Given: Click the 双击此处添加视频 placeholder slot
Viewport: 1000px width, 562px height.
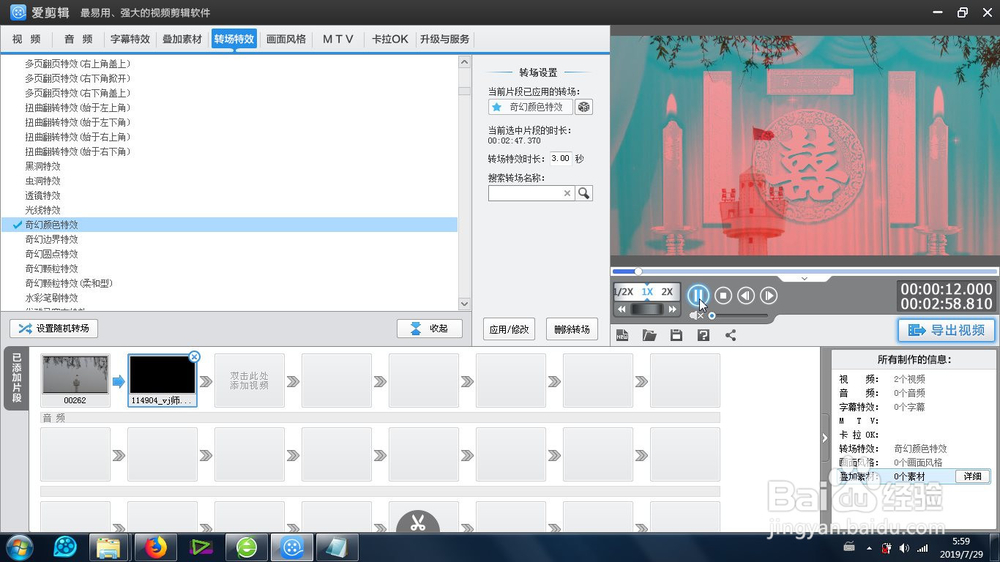Looking at the screenshot, I should 249,381.
